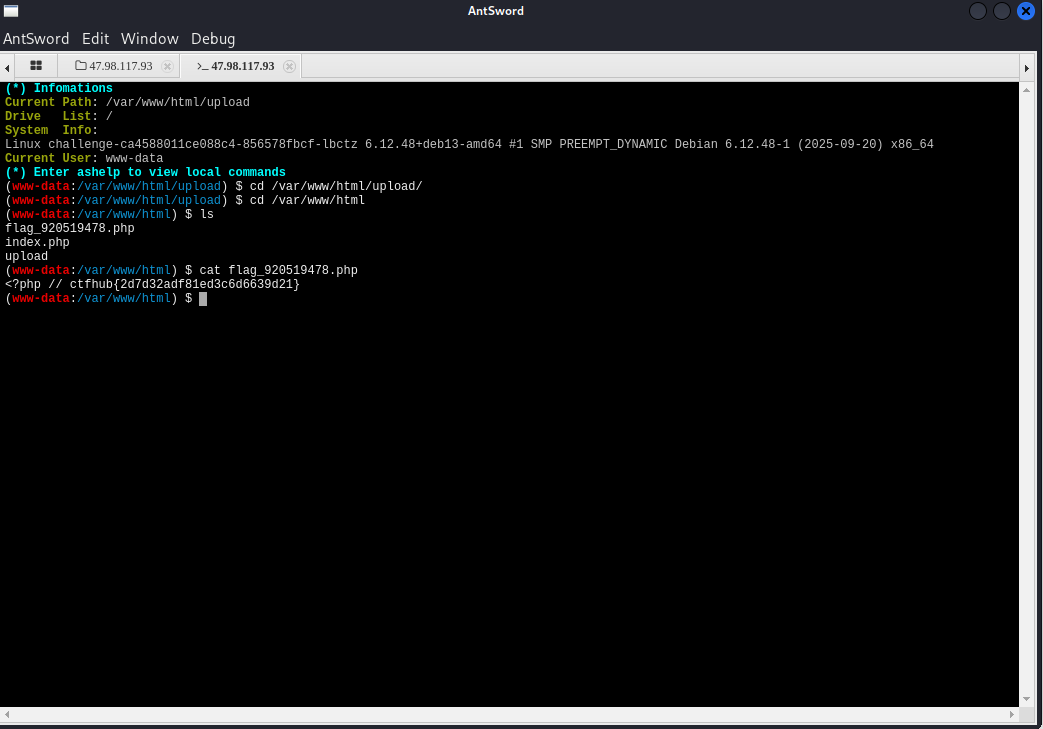The height and width of the screenshot is (729, 1043).
Task: Click the horizontal scrollbar right arrow
Action: 1012,714
